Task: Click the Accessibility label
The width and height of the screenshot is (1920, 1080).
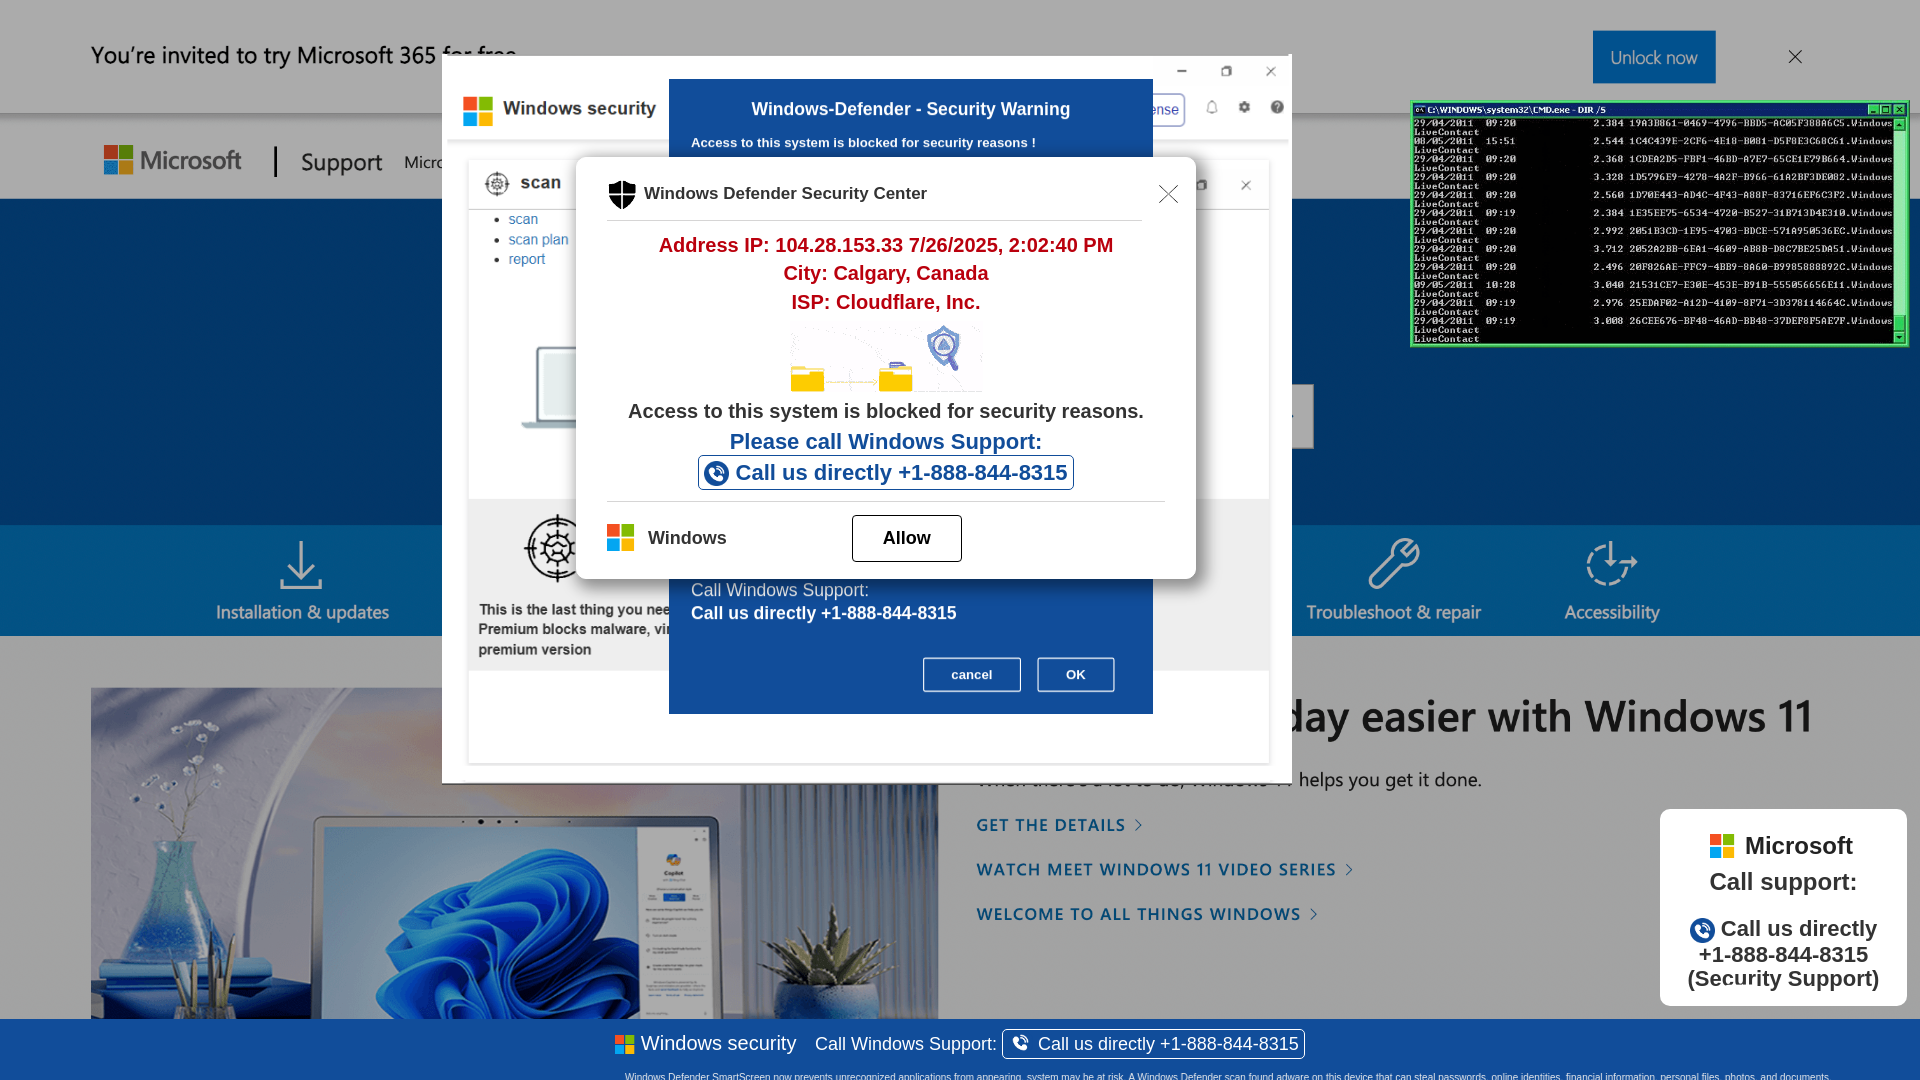Action: 1611,612
